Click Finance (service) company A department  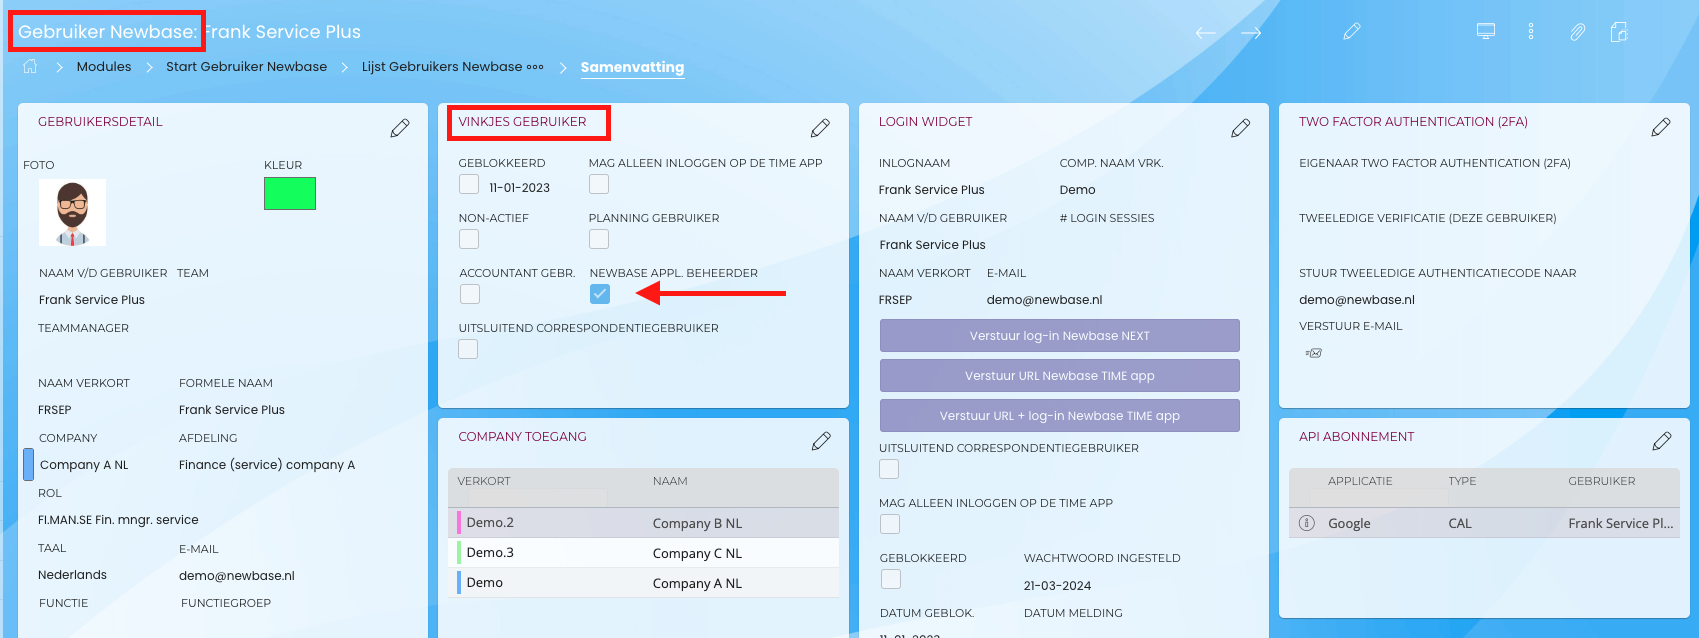(267, 465)
